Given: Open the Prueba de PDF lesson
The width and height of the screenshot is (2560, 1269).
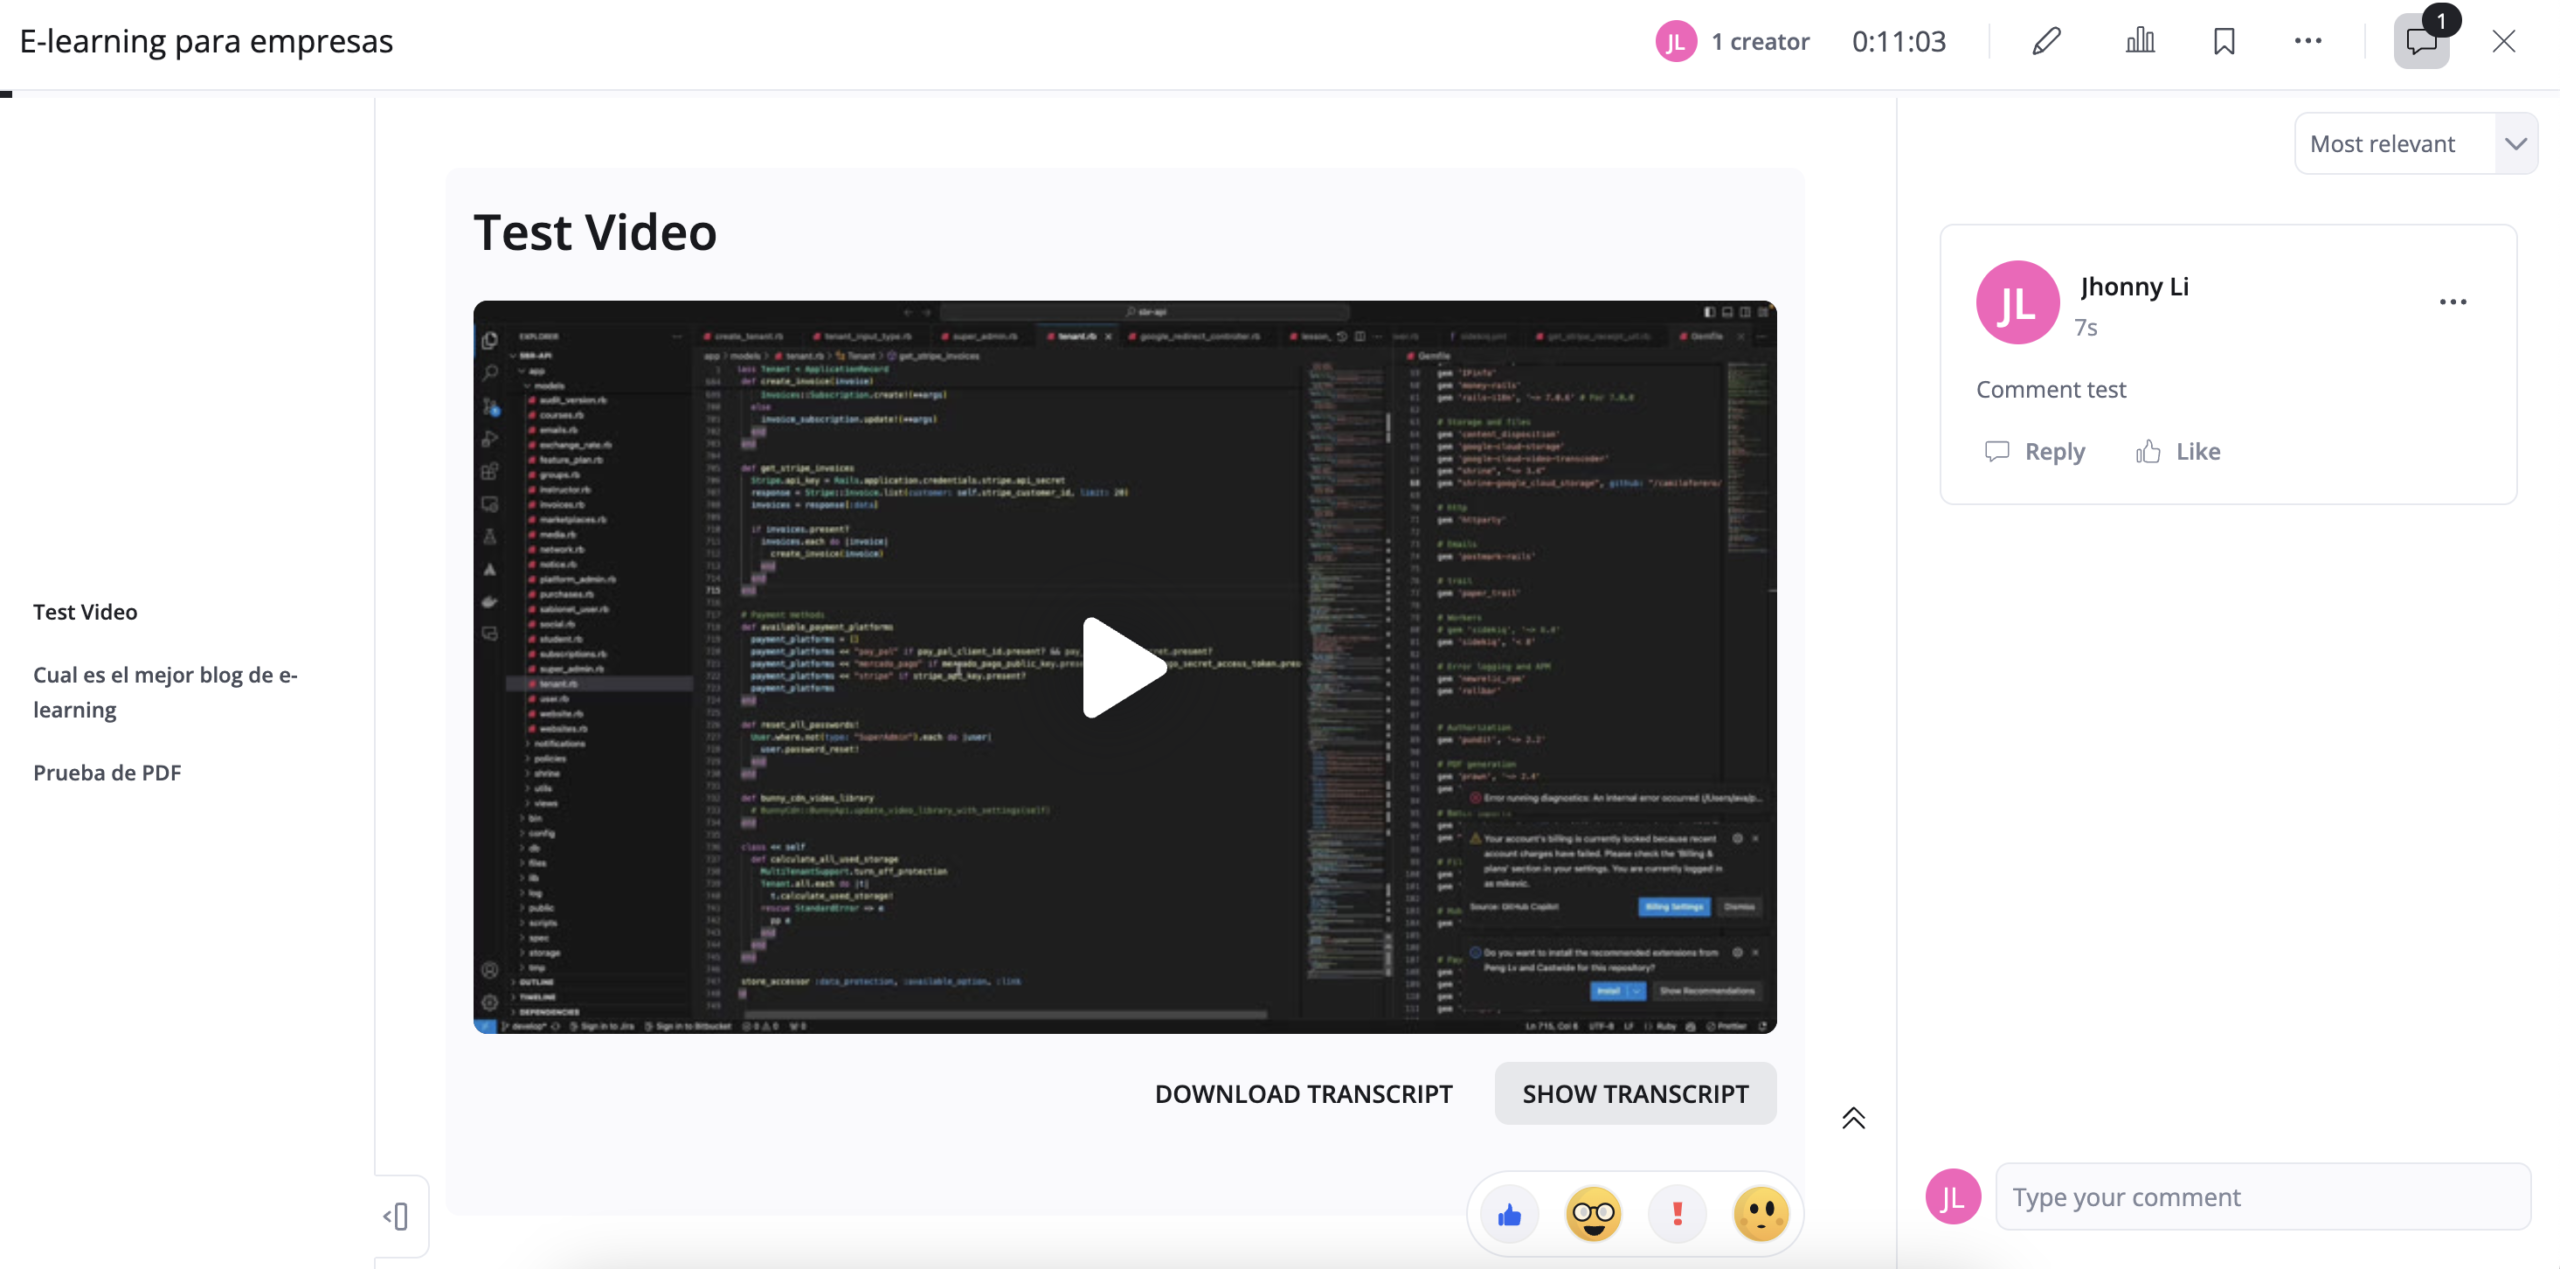Looking at the screenshot, I should pyautogui.click(x=107, y=772).
